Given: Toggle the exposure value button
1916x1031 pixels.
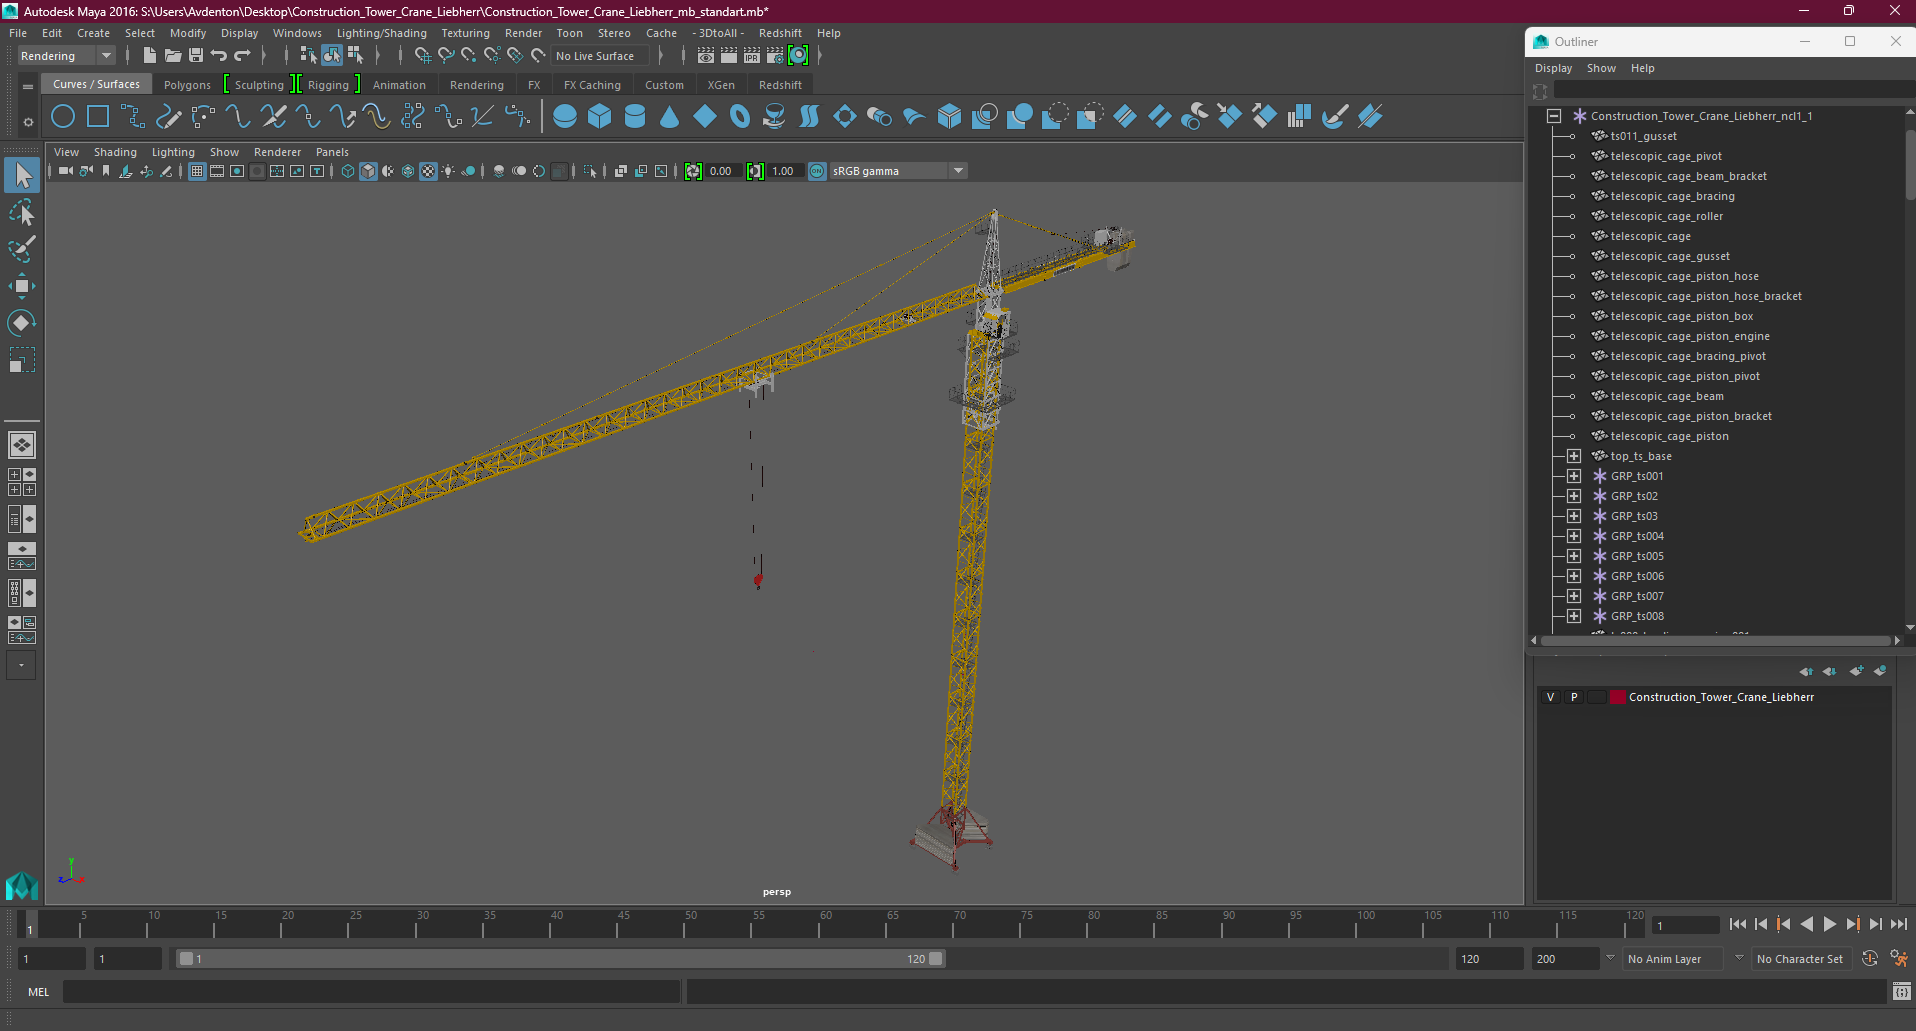Looking at the screenshot, I should pyautogui.click(x=693, y=171).
